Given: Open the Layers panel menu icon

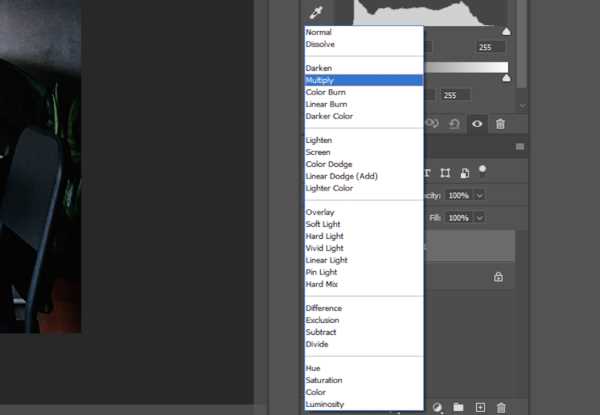Looking at the screenshot, I should 520,147.
